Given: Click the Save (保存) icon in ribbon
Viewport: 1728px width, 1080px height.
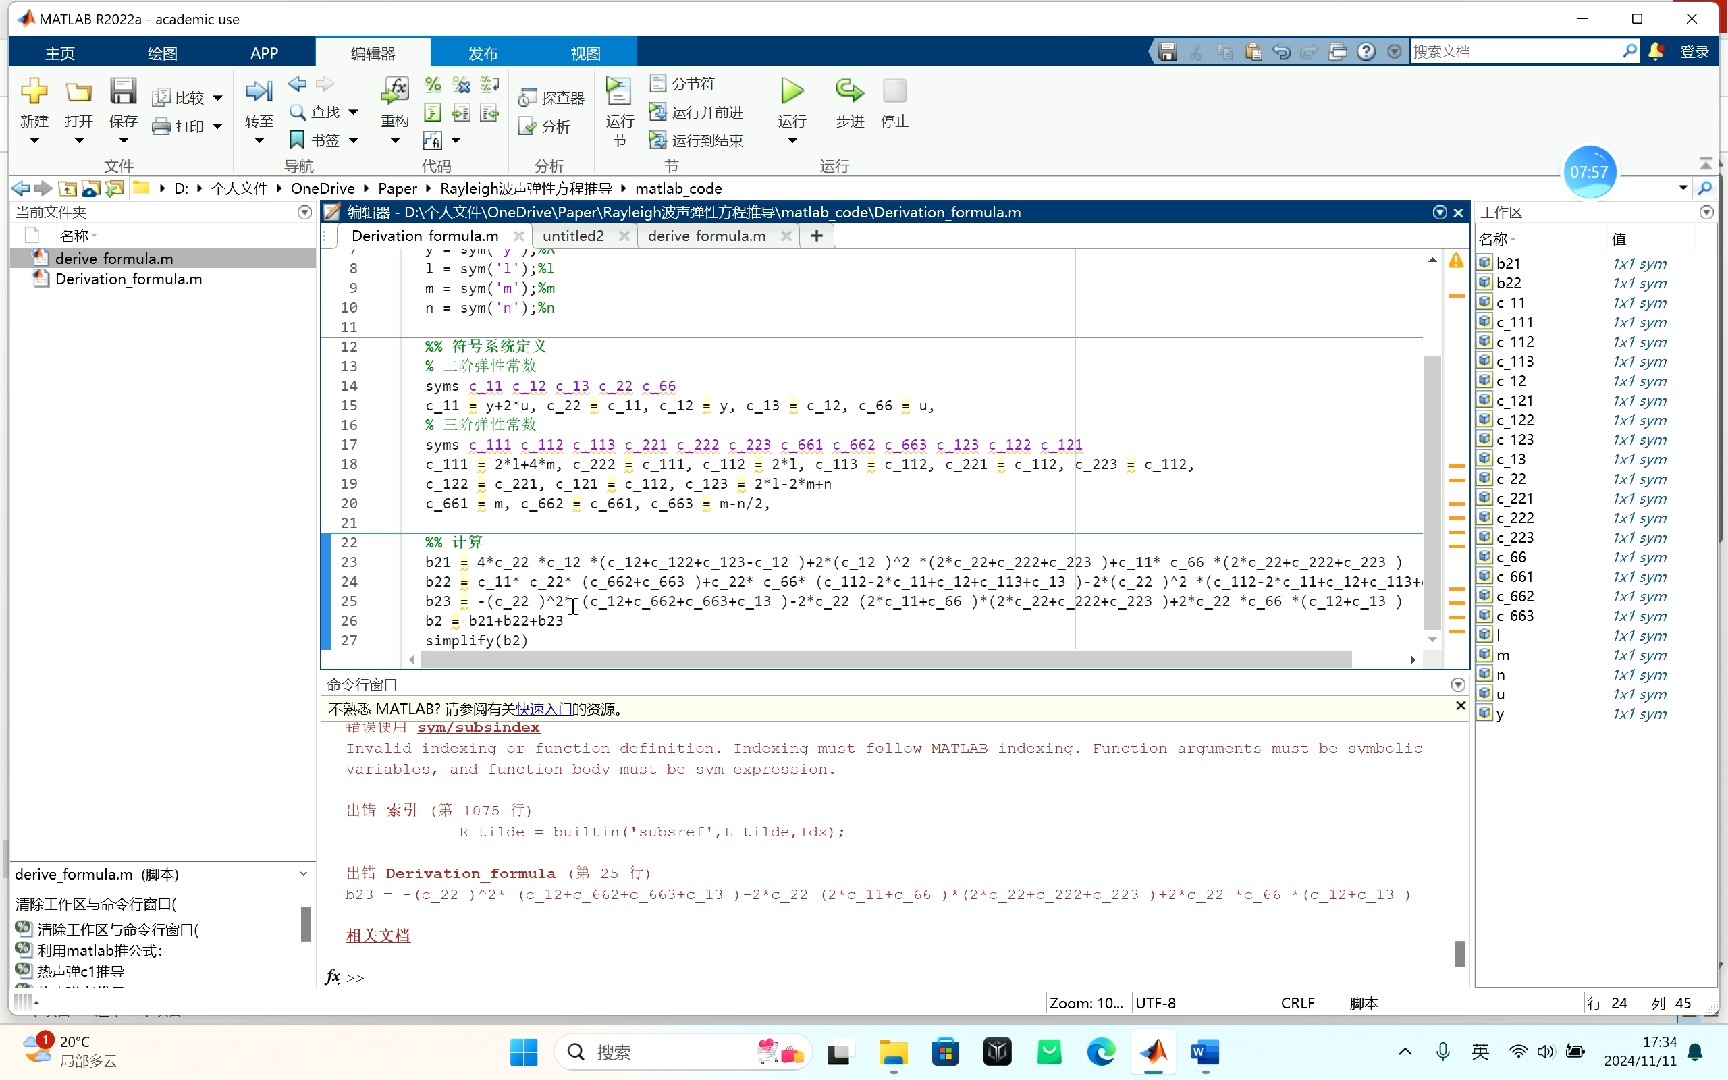Looking at the screenshot, I should (x=123, y=92).
